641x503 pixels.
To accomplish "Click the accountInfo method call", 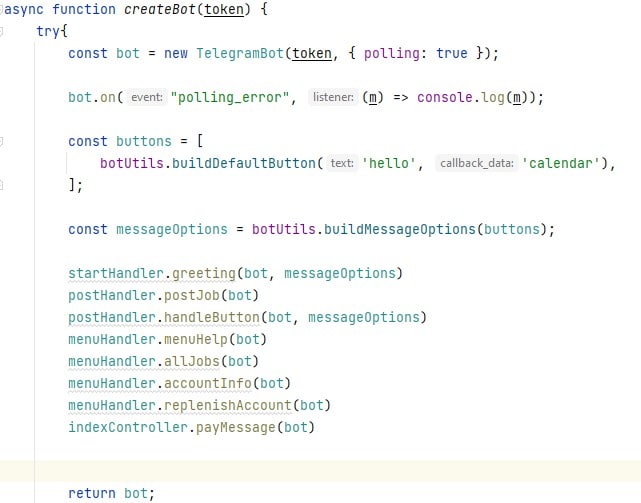I will click(x=208, y=384).
